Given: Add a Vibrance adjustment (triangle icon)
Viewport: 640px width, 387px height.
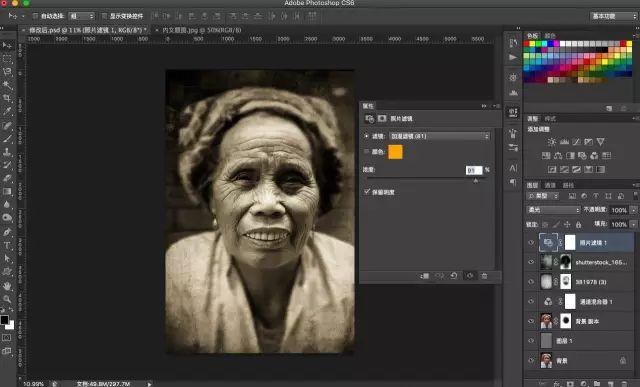Looking at the screenshot, I should pos(600,142).
